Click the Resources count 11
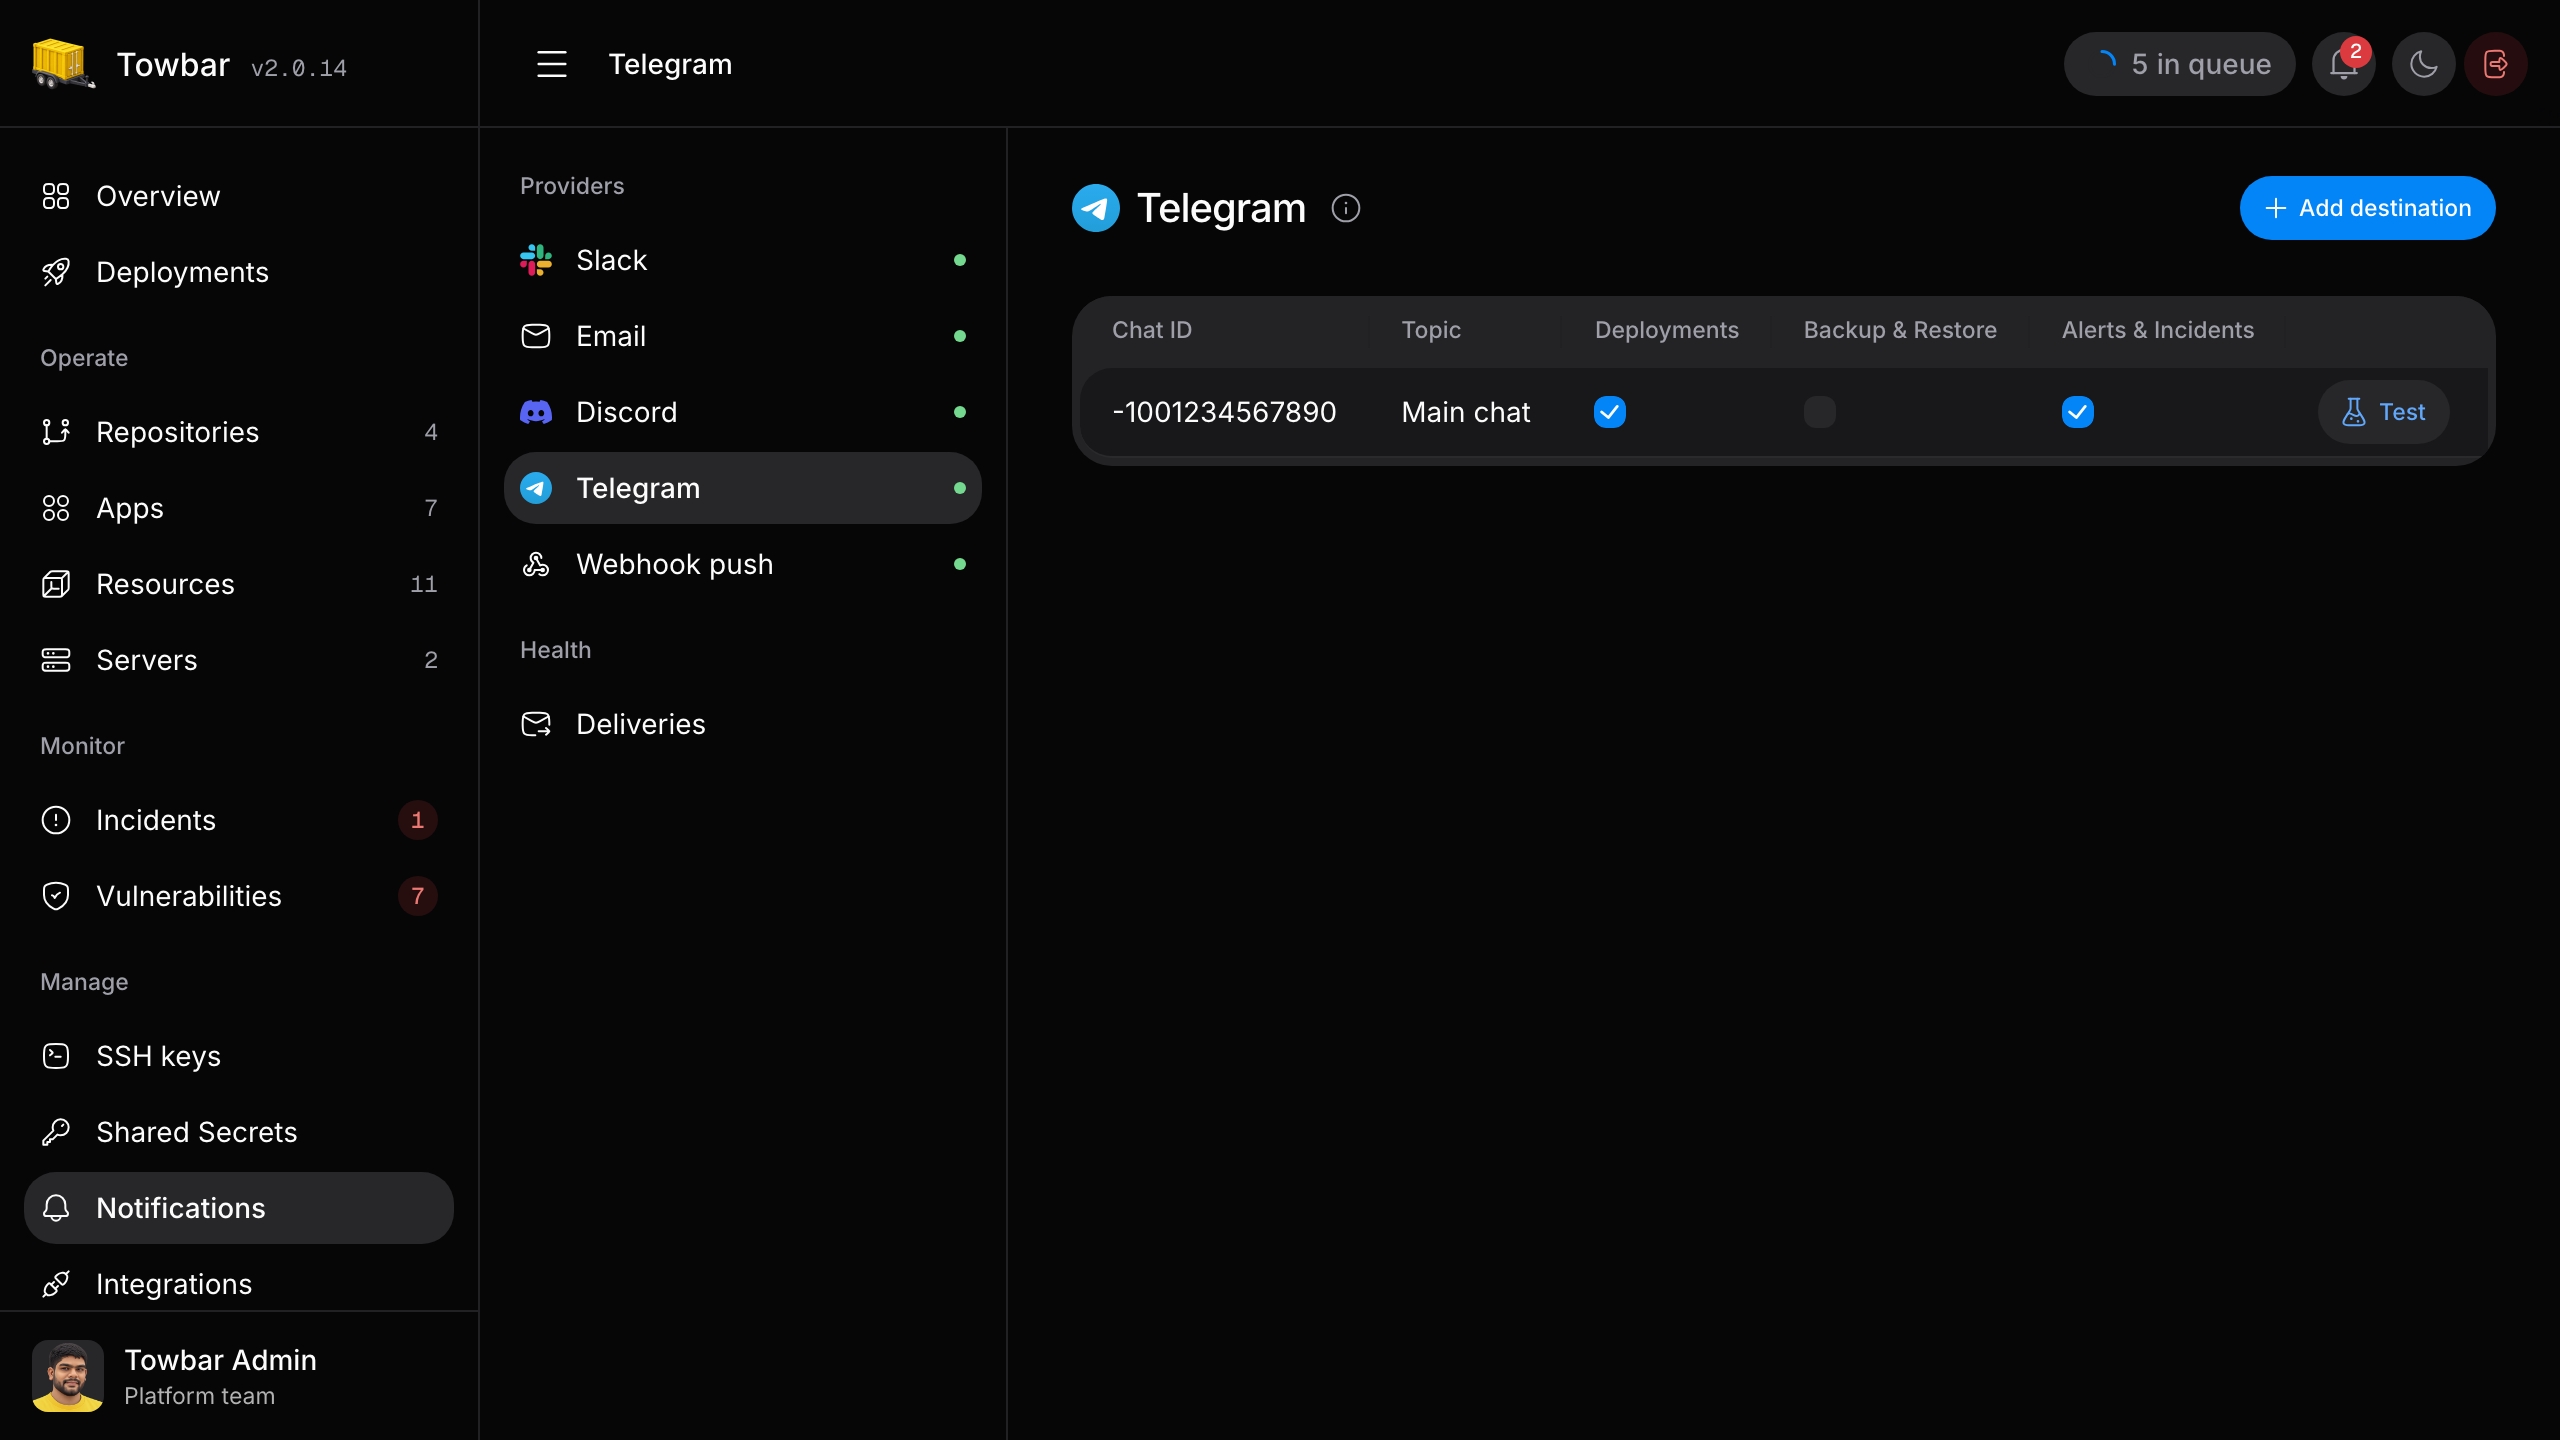 tap(424, 584)
